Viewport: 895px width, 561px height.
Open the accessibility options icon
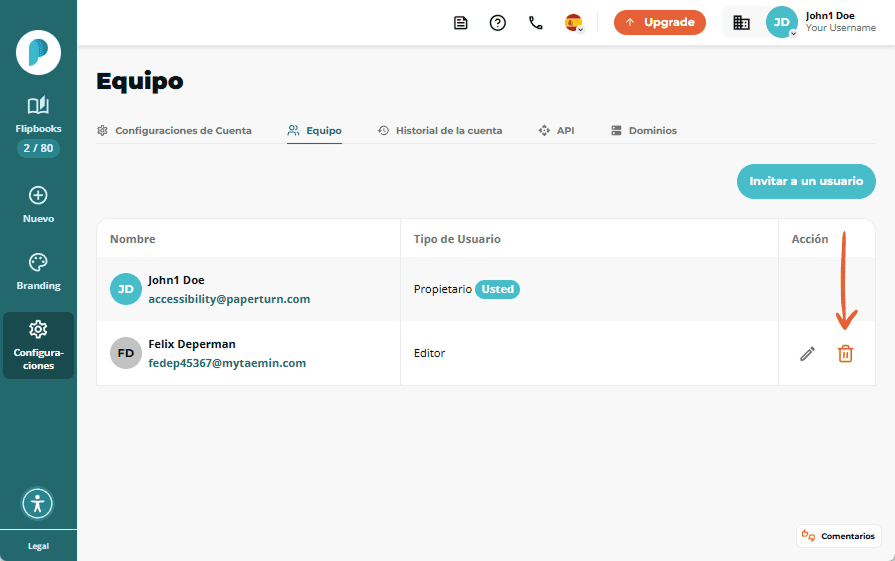[x=38, y=503]
